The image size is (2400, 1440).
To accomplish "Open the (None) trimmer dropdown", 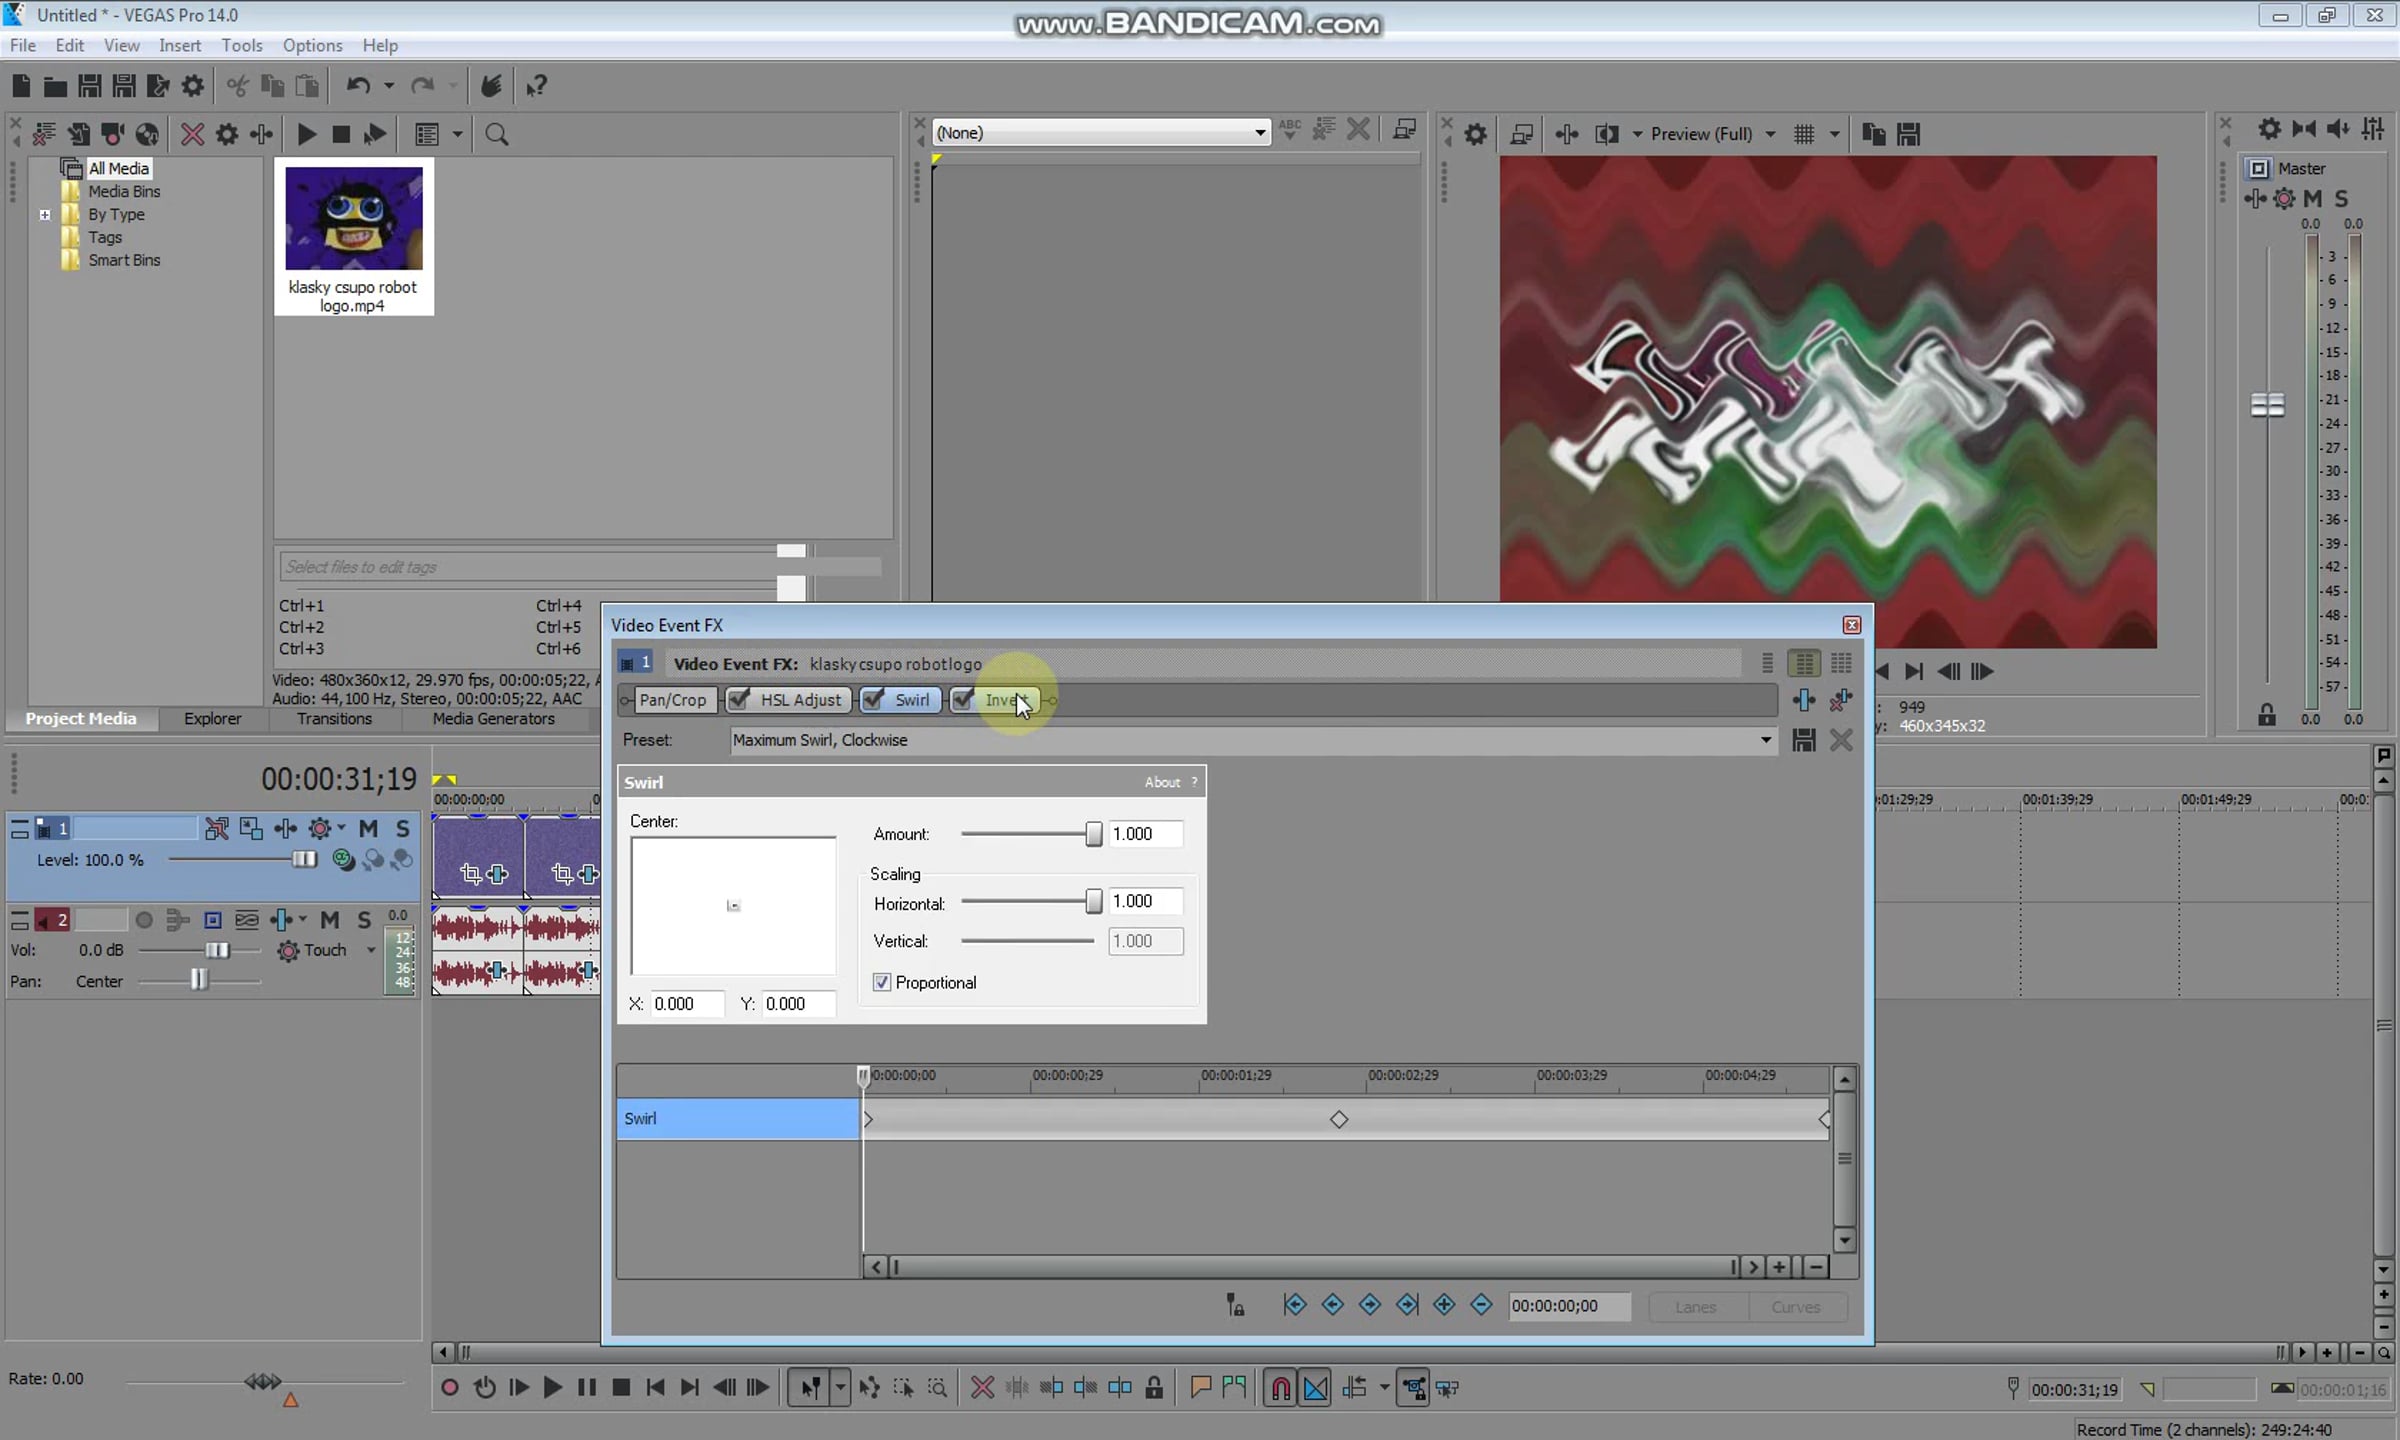I will 1259,133.
